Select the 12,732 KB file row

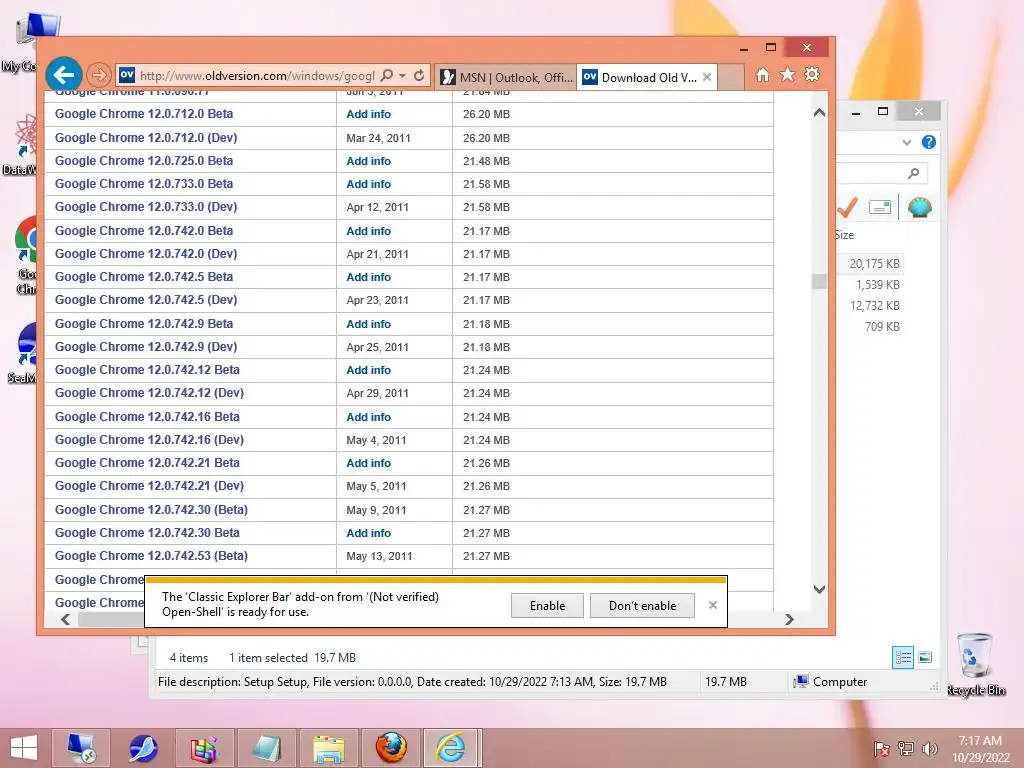click(x=871, y=306)
